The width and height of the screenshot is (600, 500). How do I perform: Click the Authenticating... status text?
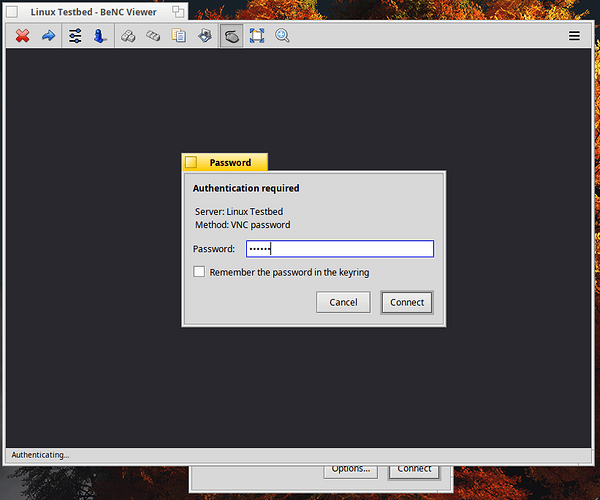(40, 455)
